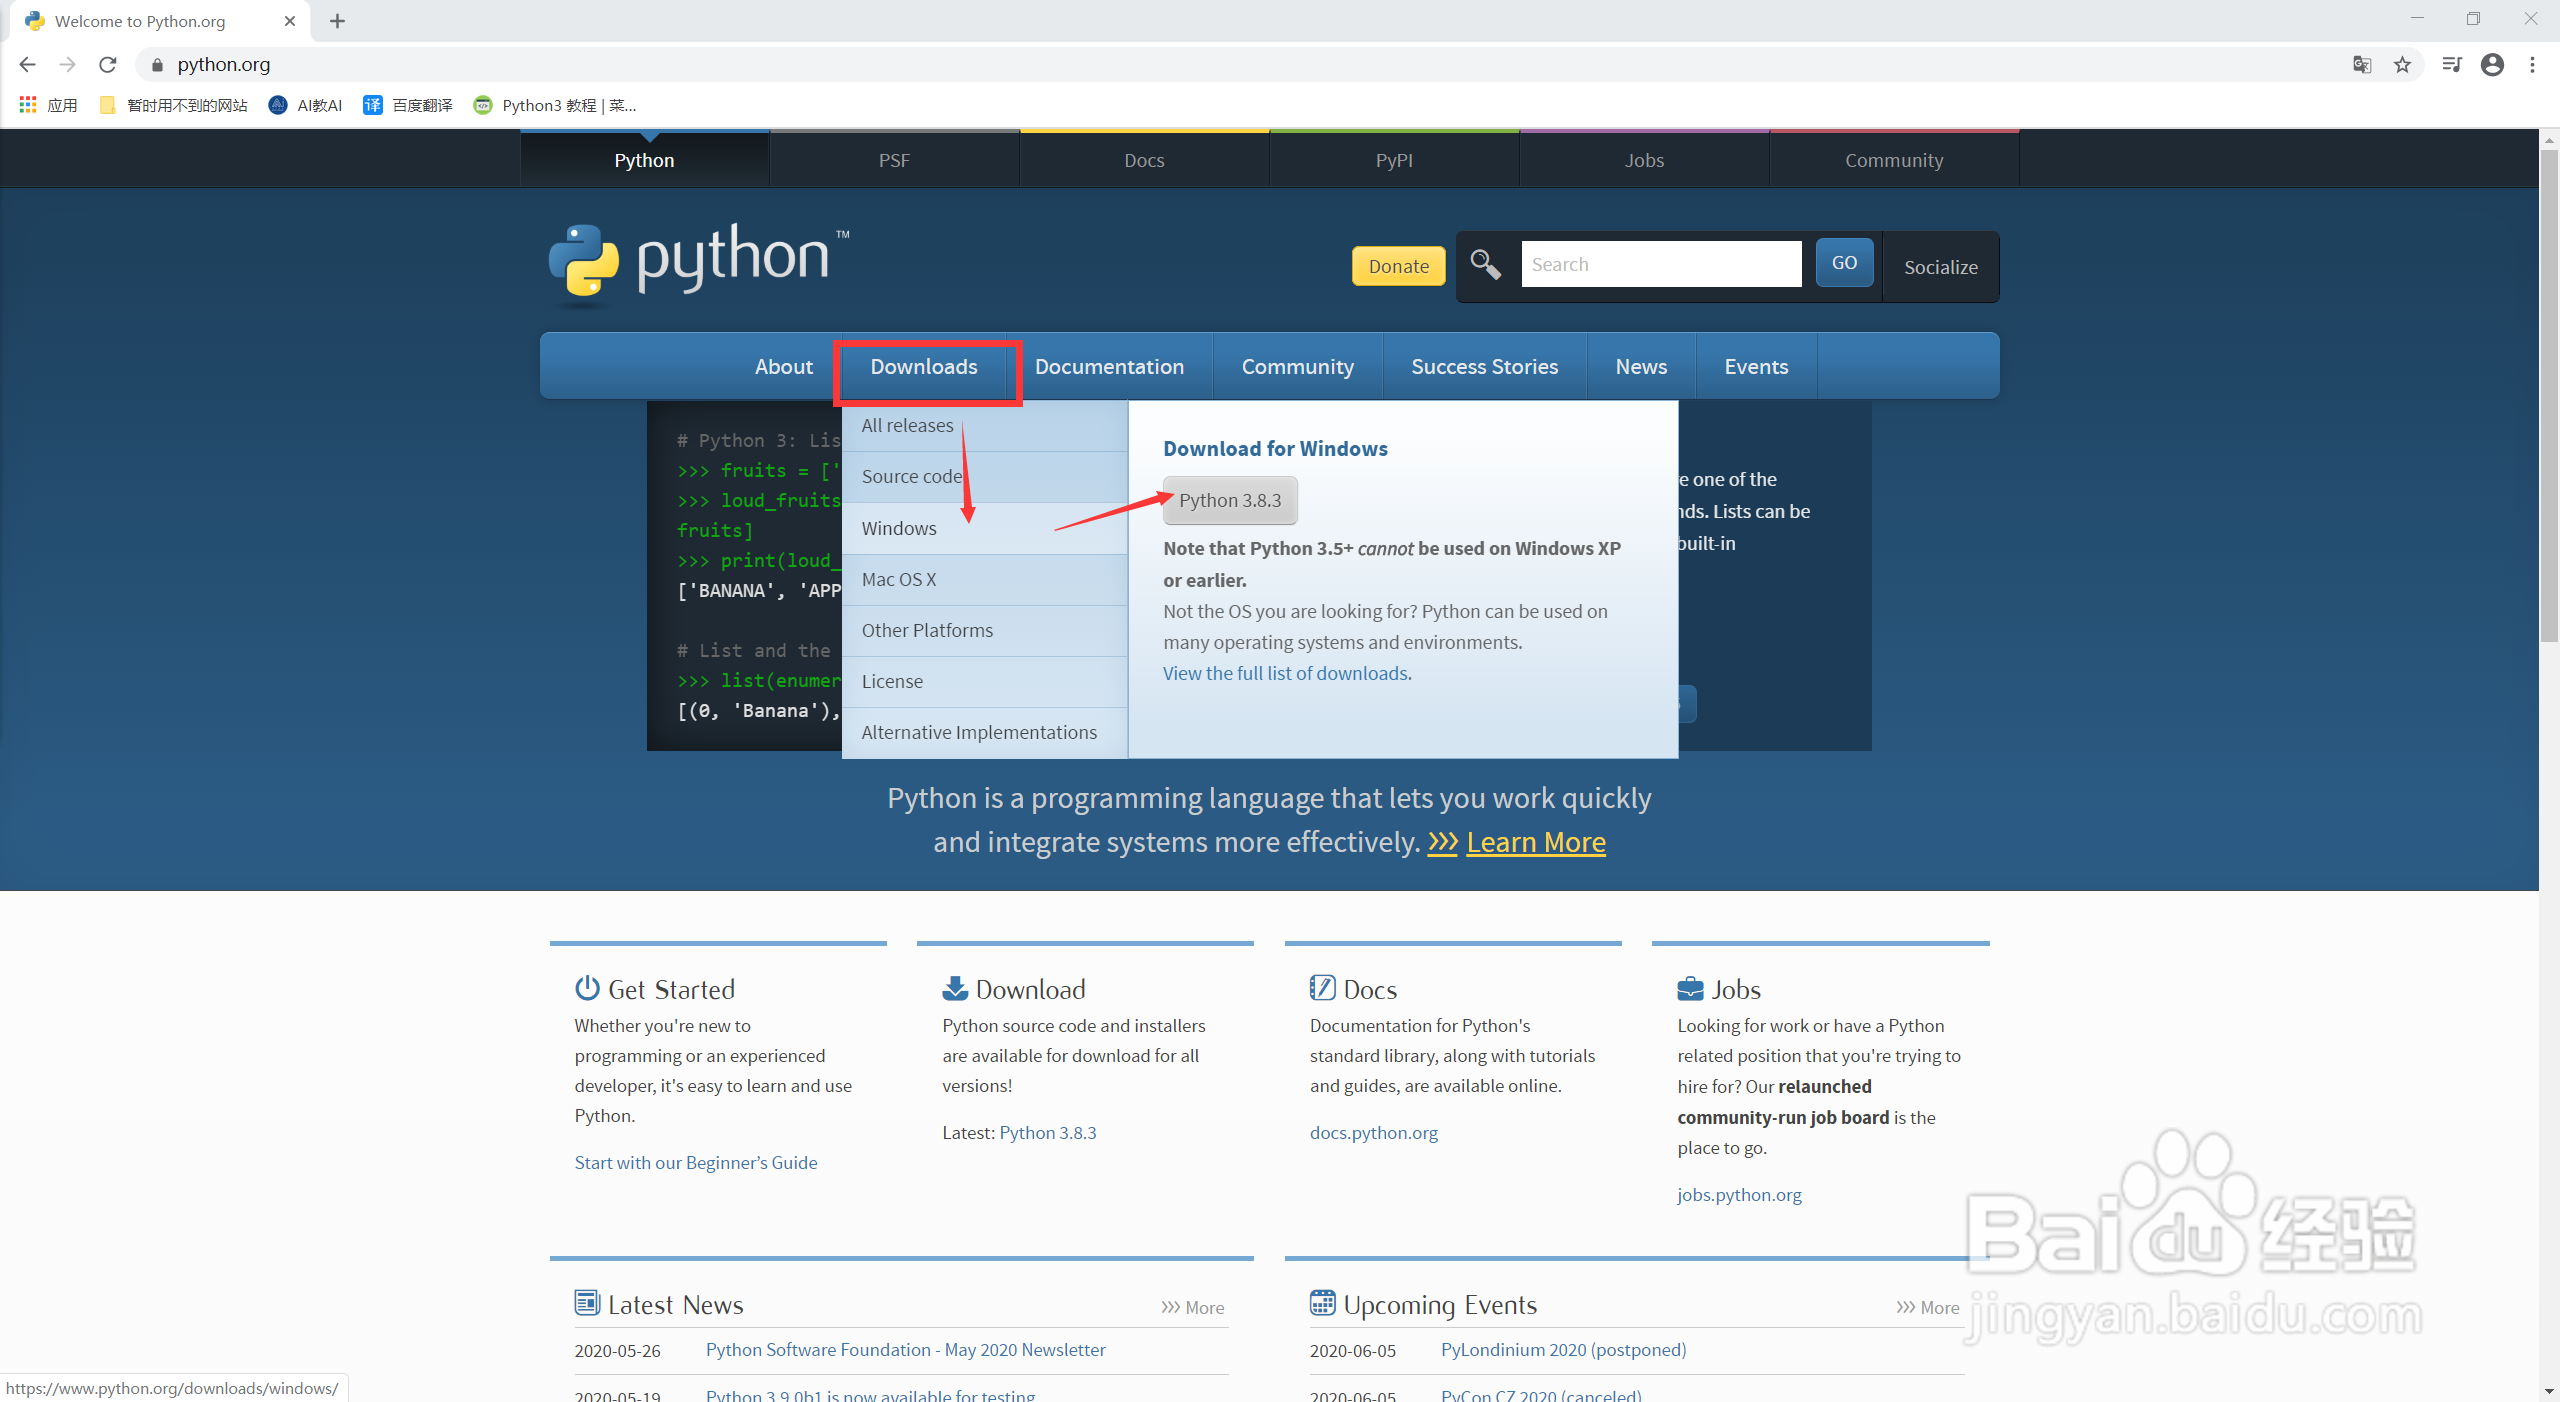
Task: Open the Chrome three-dot menu
Action: tap(2532, 65)
